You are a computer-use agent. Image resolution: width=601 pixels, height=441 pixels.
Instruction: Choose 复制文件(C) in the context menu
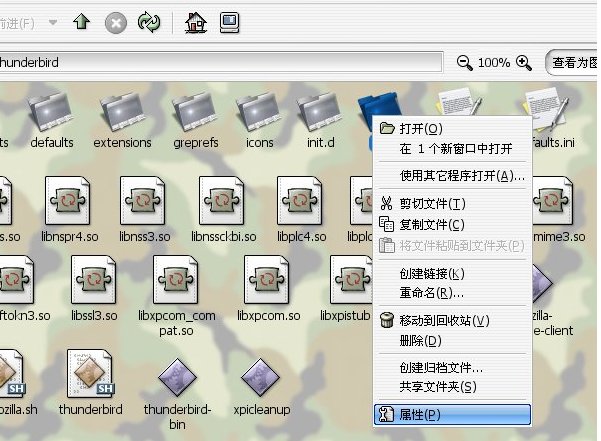tap(452, 225)
